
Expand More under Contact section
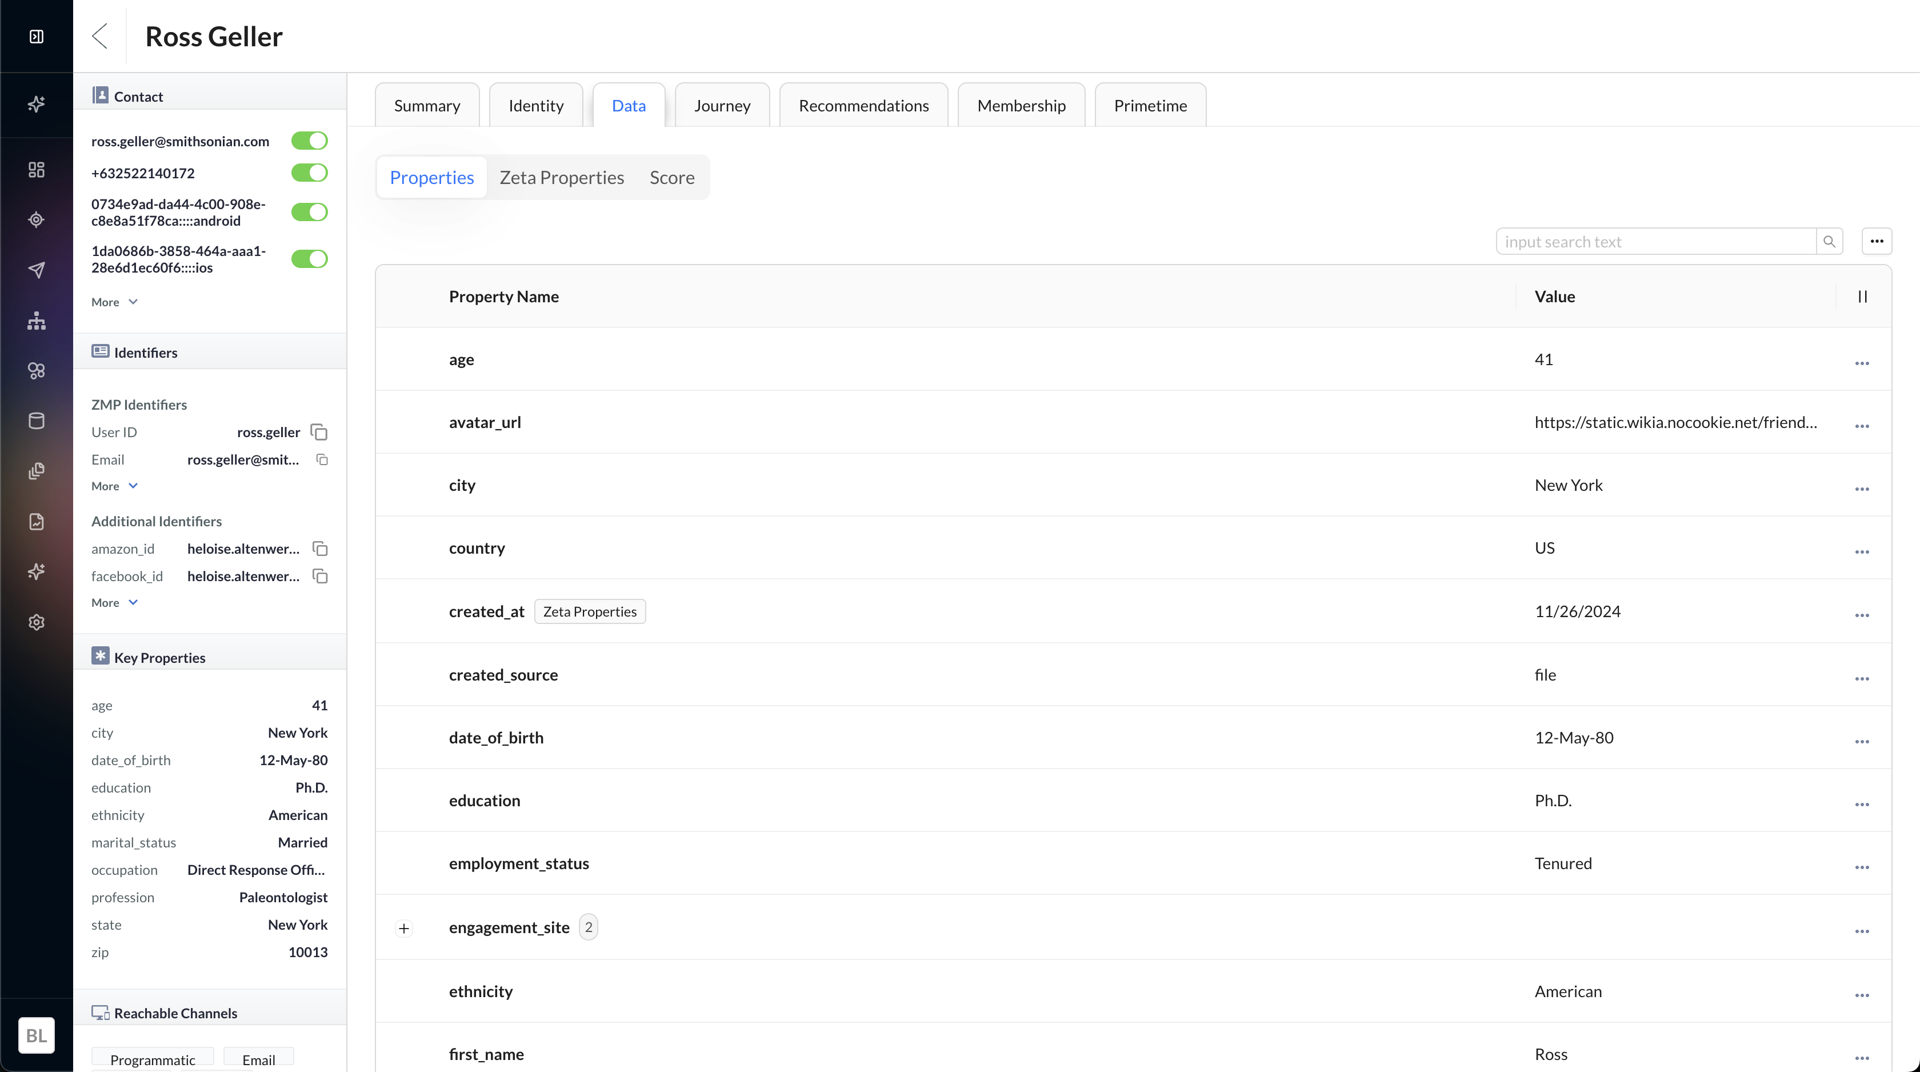(x=114, y=302)
